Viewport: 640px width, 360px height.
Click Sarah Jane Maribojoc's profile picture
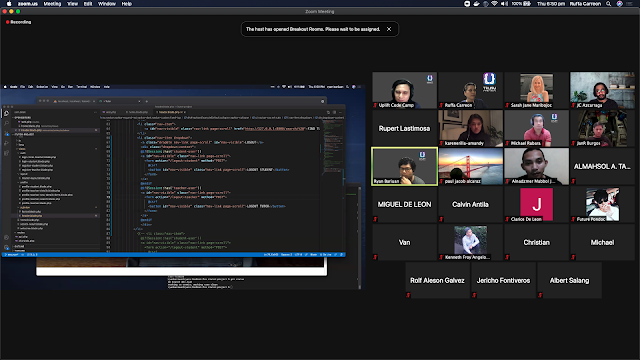coord(536,88)
